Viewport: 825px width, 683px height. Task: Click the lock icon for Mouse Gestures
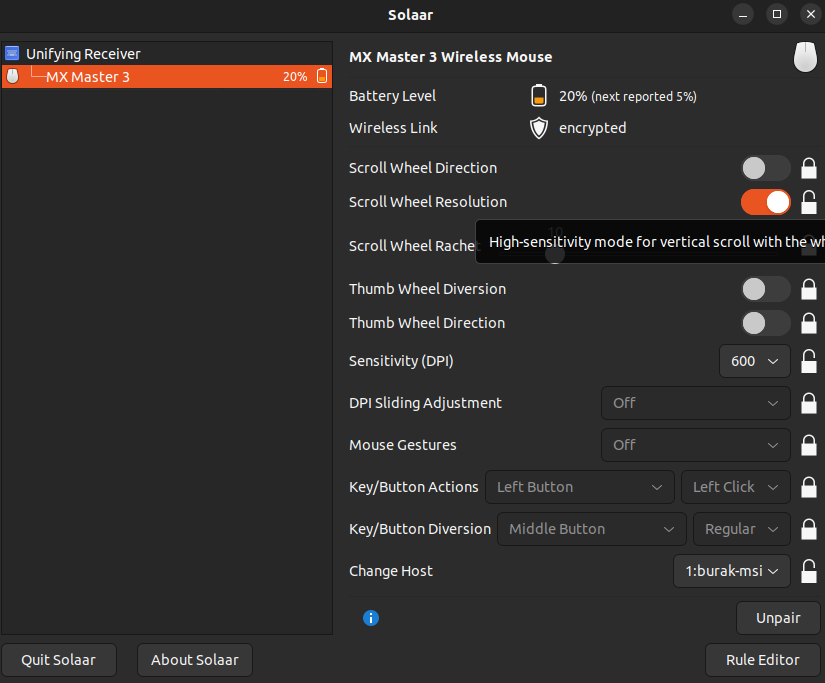(x=809, y=445)
